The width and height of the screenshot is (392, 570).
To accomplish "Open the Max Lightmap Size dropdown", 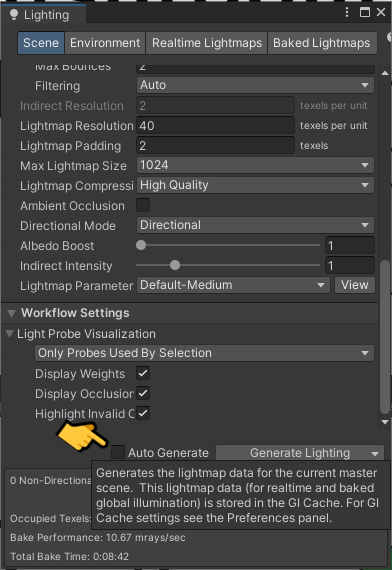I will click(x=255, y=165).
